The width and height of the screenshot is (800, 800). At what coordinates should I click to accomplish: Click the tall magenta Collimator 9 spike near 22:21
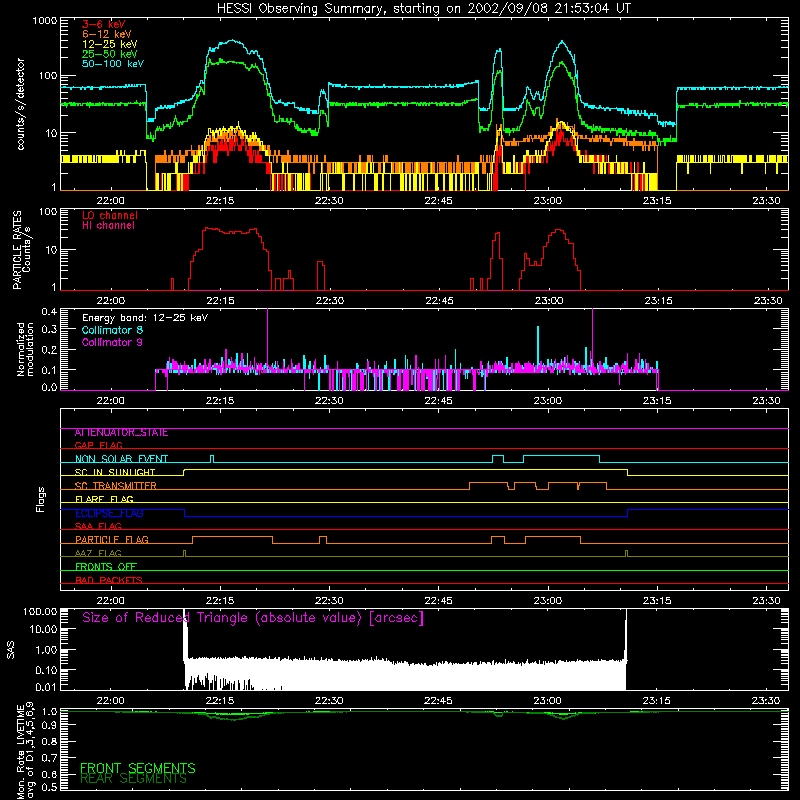coord(268,339)
